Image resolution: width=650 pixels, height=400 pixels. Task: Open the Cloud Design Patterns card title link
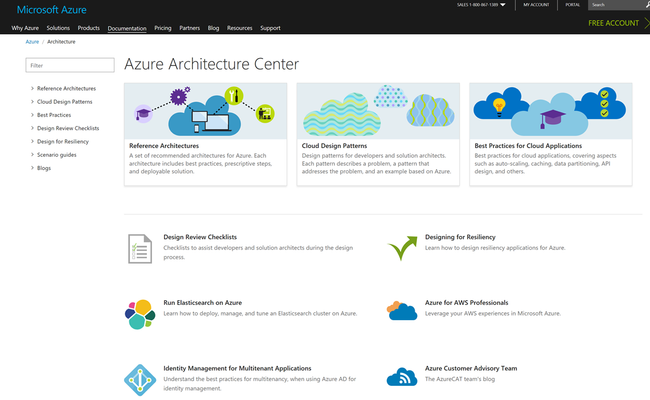click(x=334, y=145)
